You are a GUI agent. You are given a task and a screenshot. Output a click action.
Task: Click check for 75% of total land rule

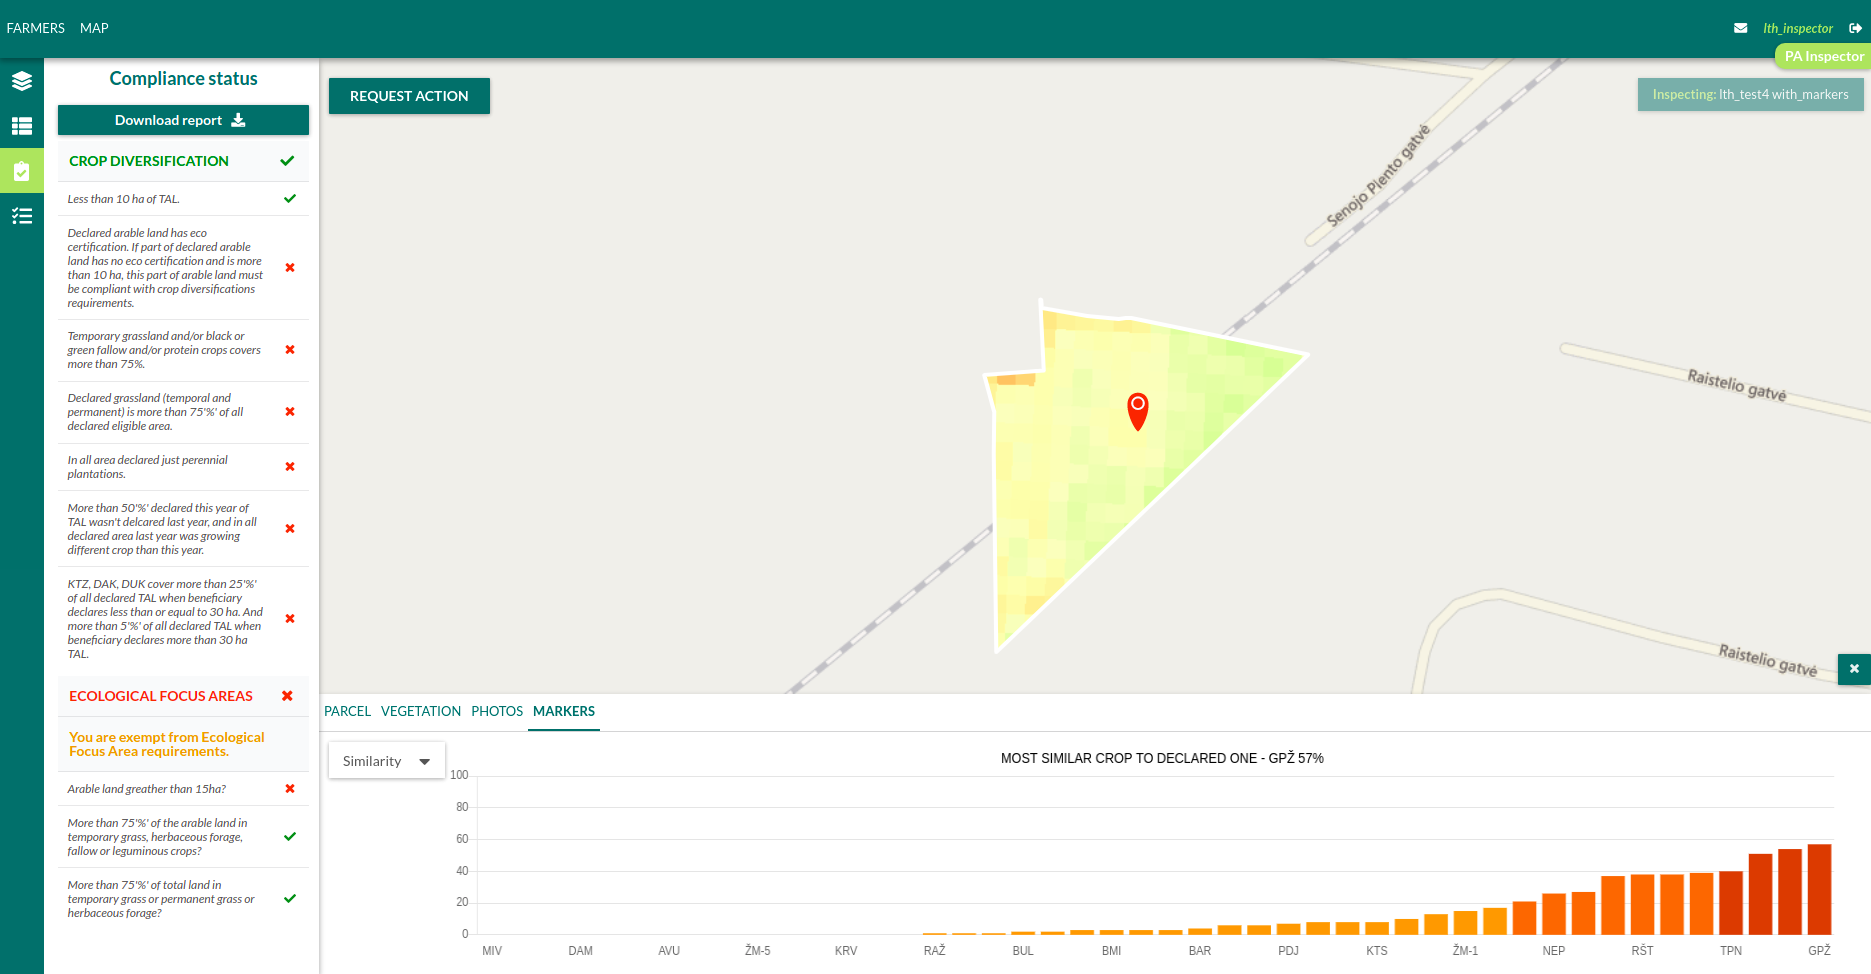coord(290,899)
